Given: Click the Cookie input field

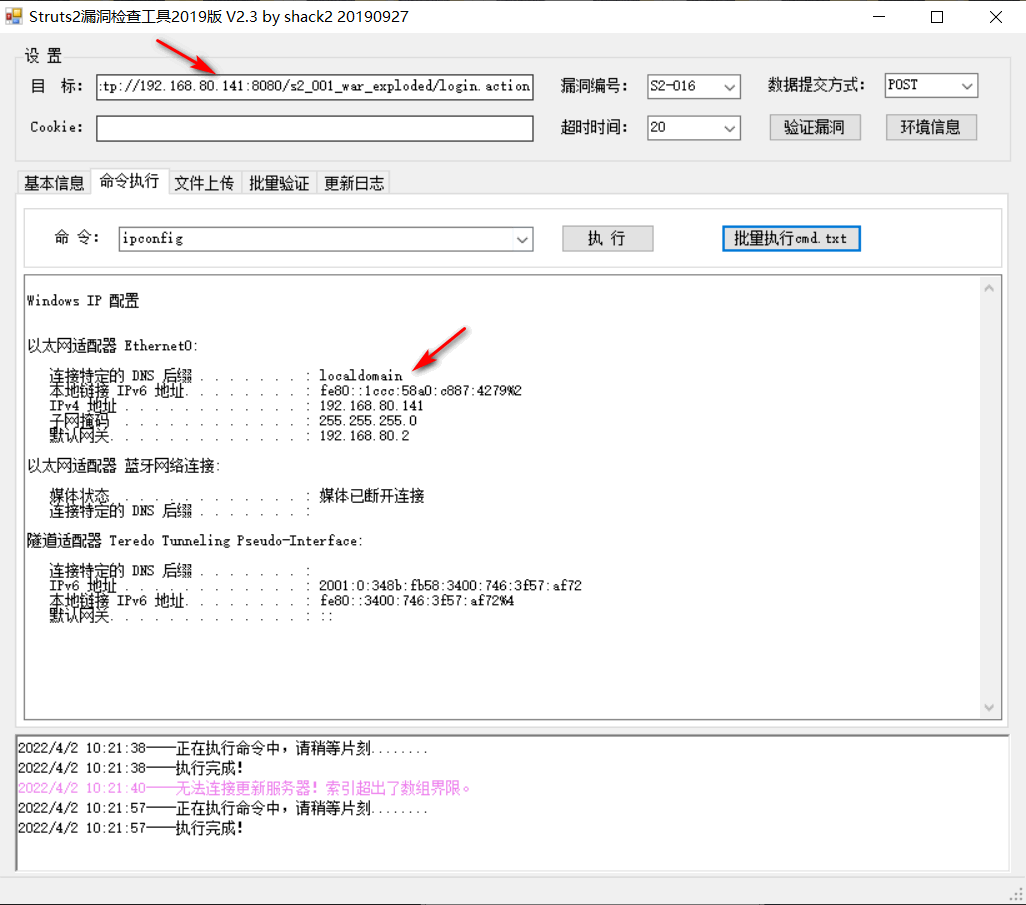Looking at the screenshot, I should (x=315, y=128).
